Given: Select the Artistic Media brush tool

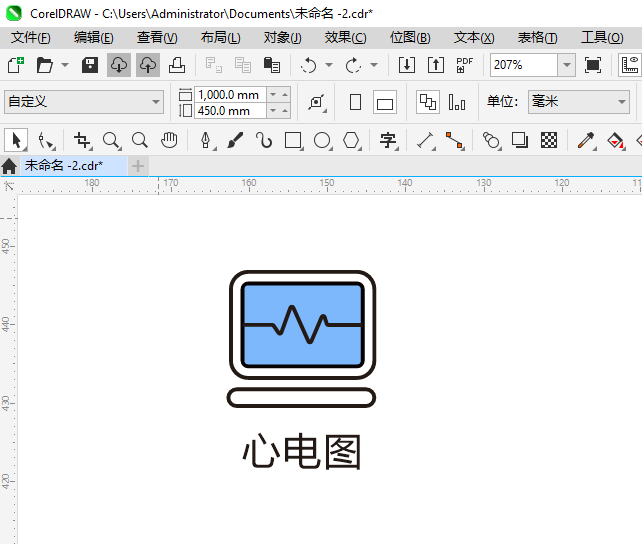Looking at the screenshot, I should coord(235,140).
